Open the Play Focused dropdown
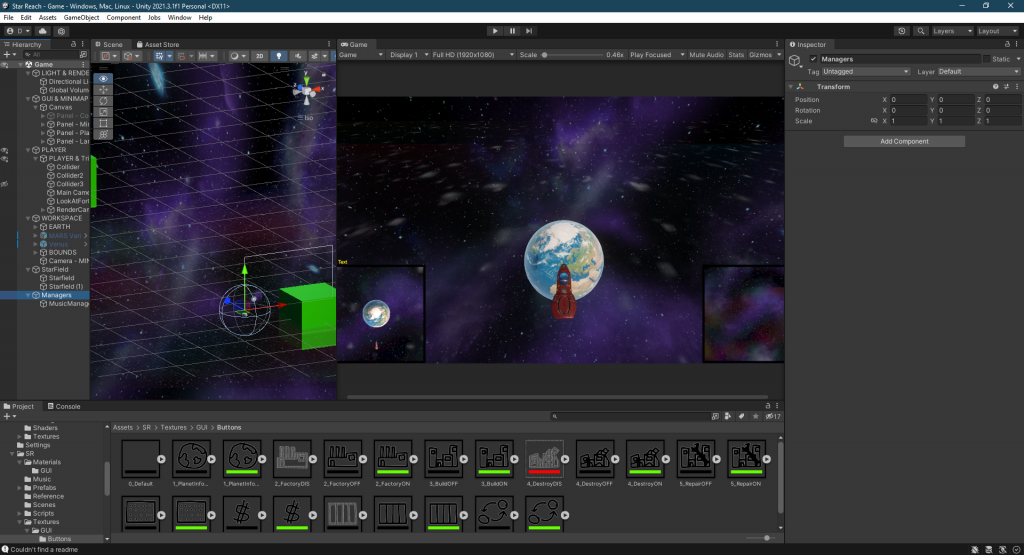 (657, 55)
